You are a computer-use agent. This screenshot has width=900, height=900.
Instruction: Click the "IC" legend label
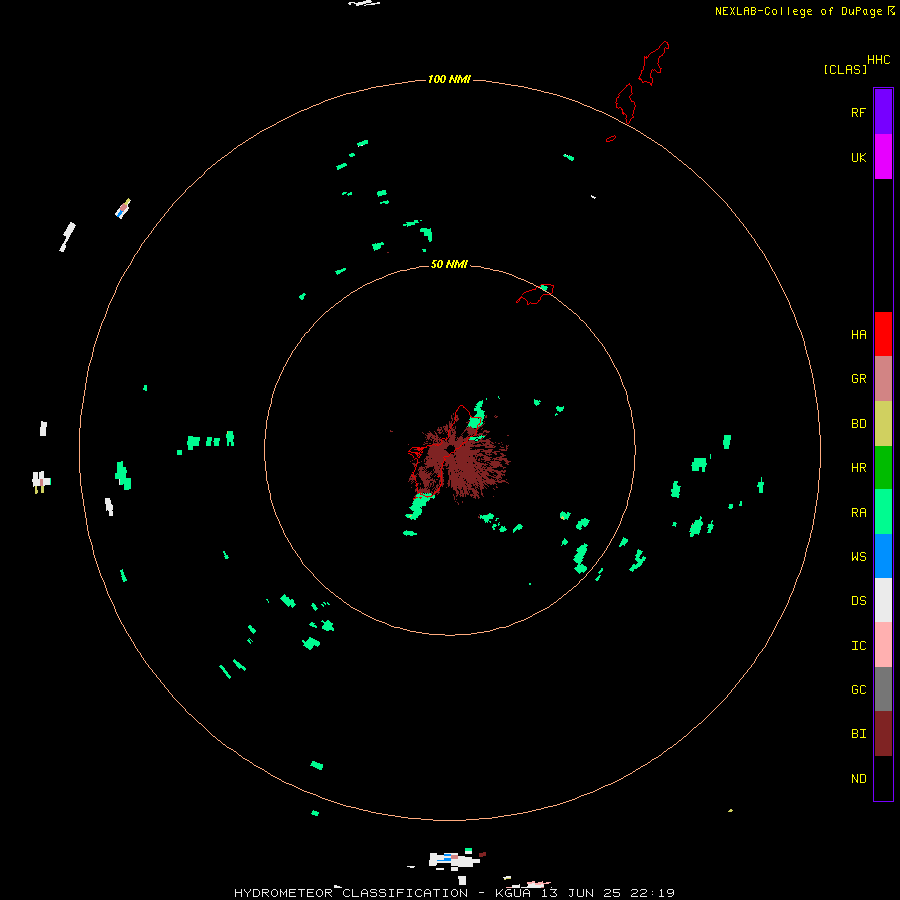click(x=858, y=646)
